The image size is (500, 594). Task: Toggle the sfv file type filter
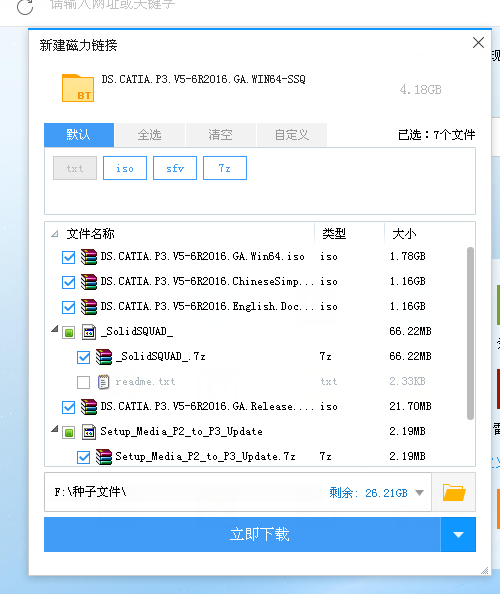(x=175, y=168)
